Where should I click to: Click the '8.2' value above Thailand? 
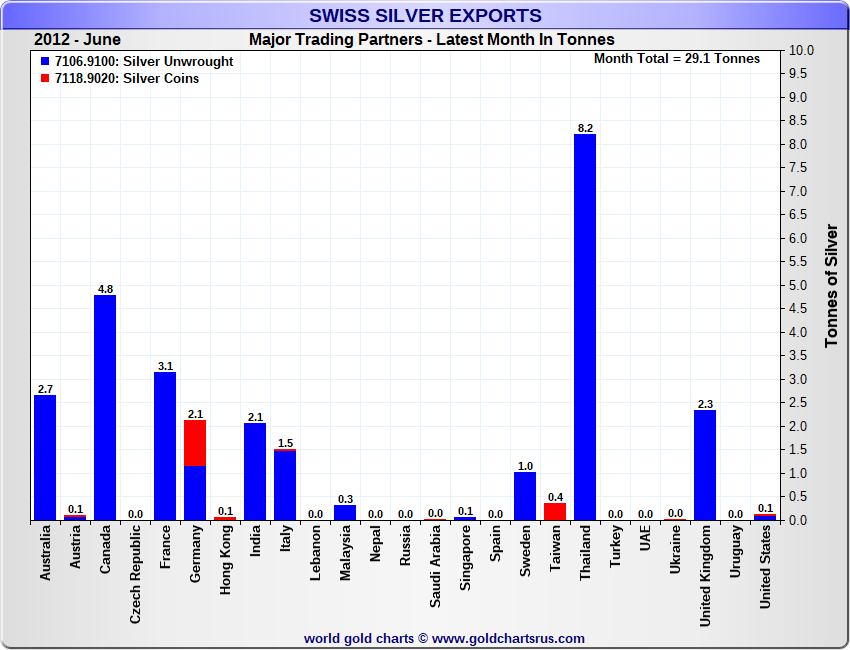pos(585,128)
